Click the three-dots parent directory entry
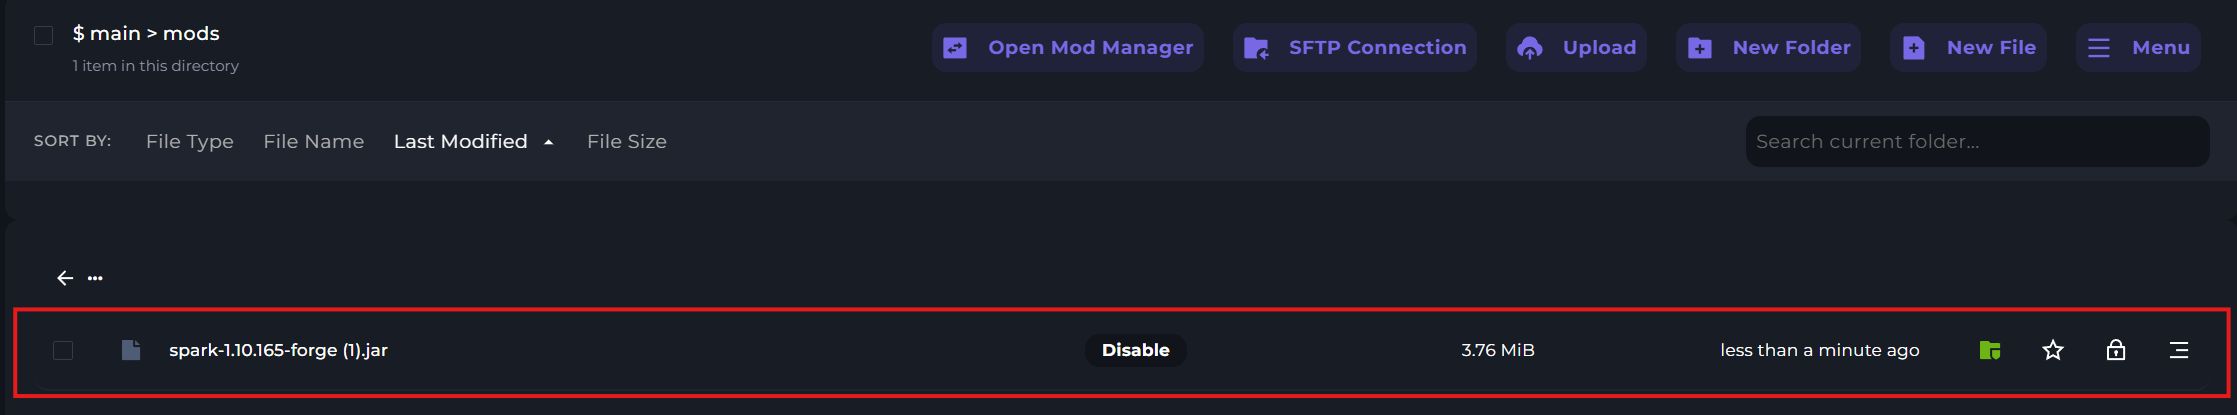2237x415 pixels. click(x=95, y=278)
